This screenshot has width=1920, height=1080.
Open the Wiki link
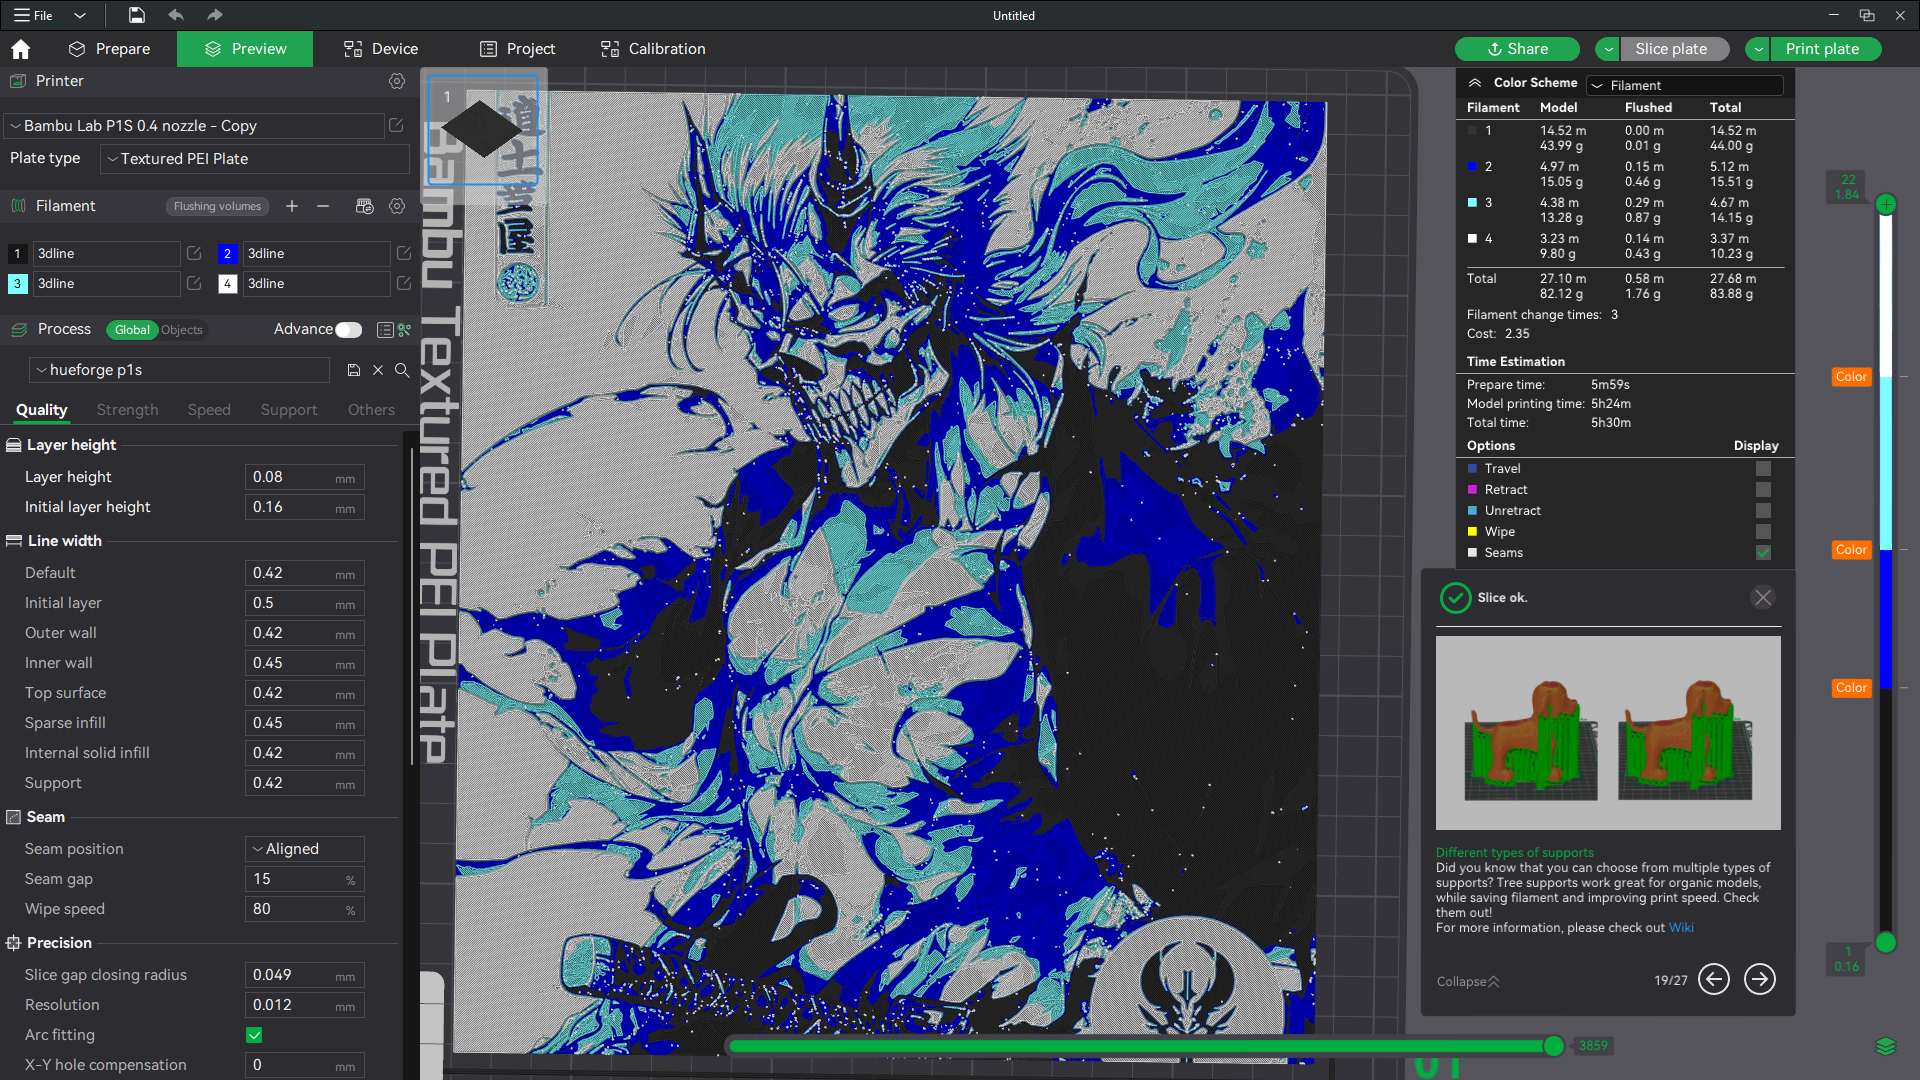tap(1681, 928)
